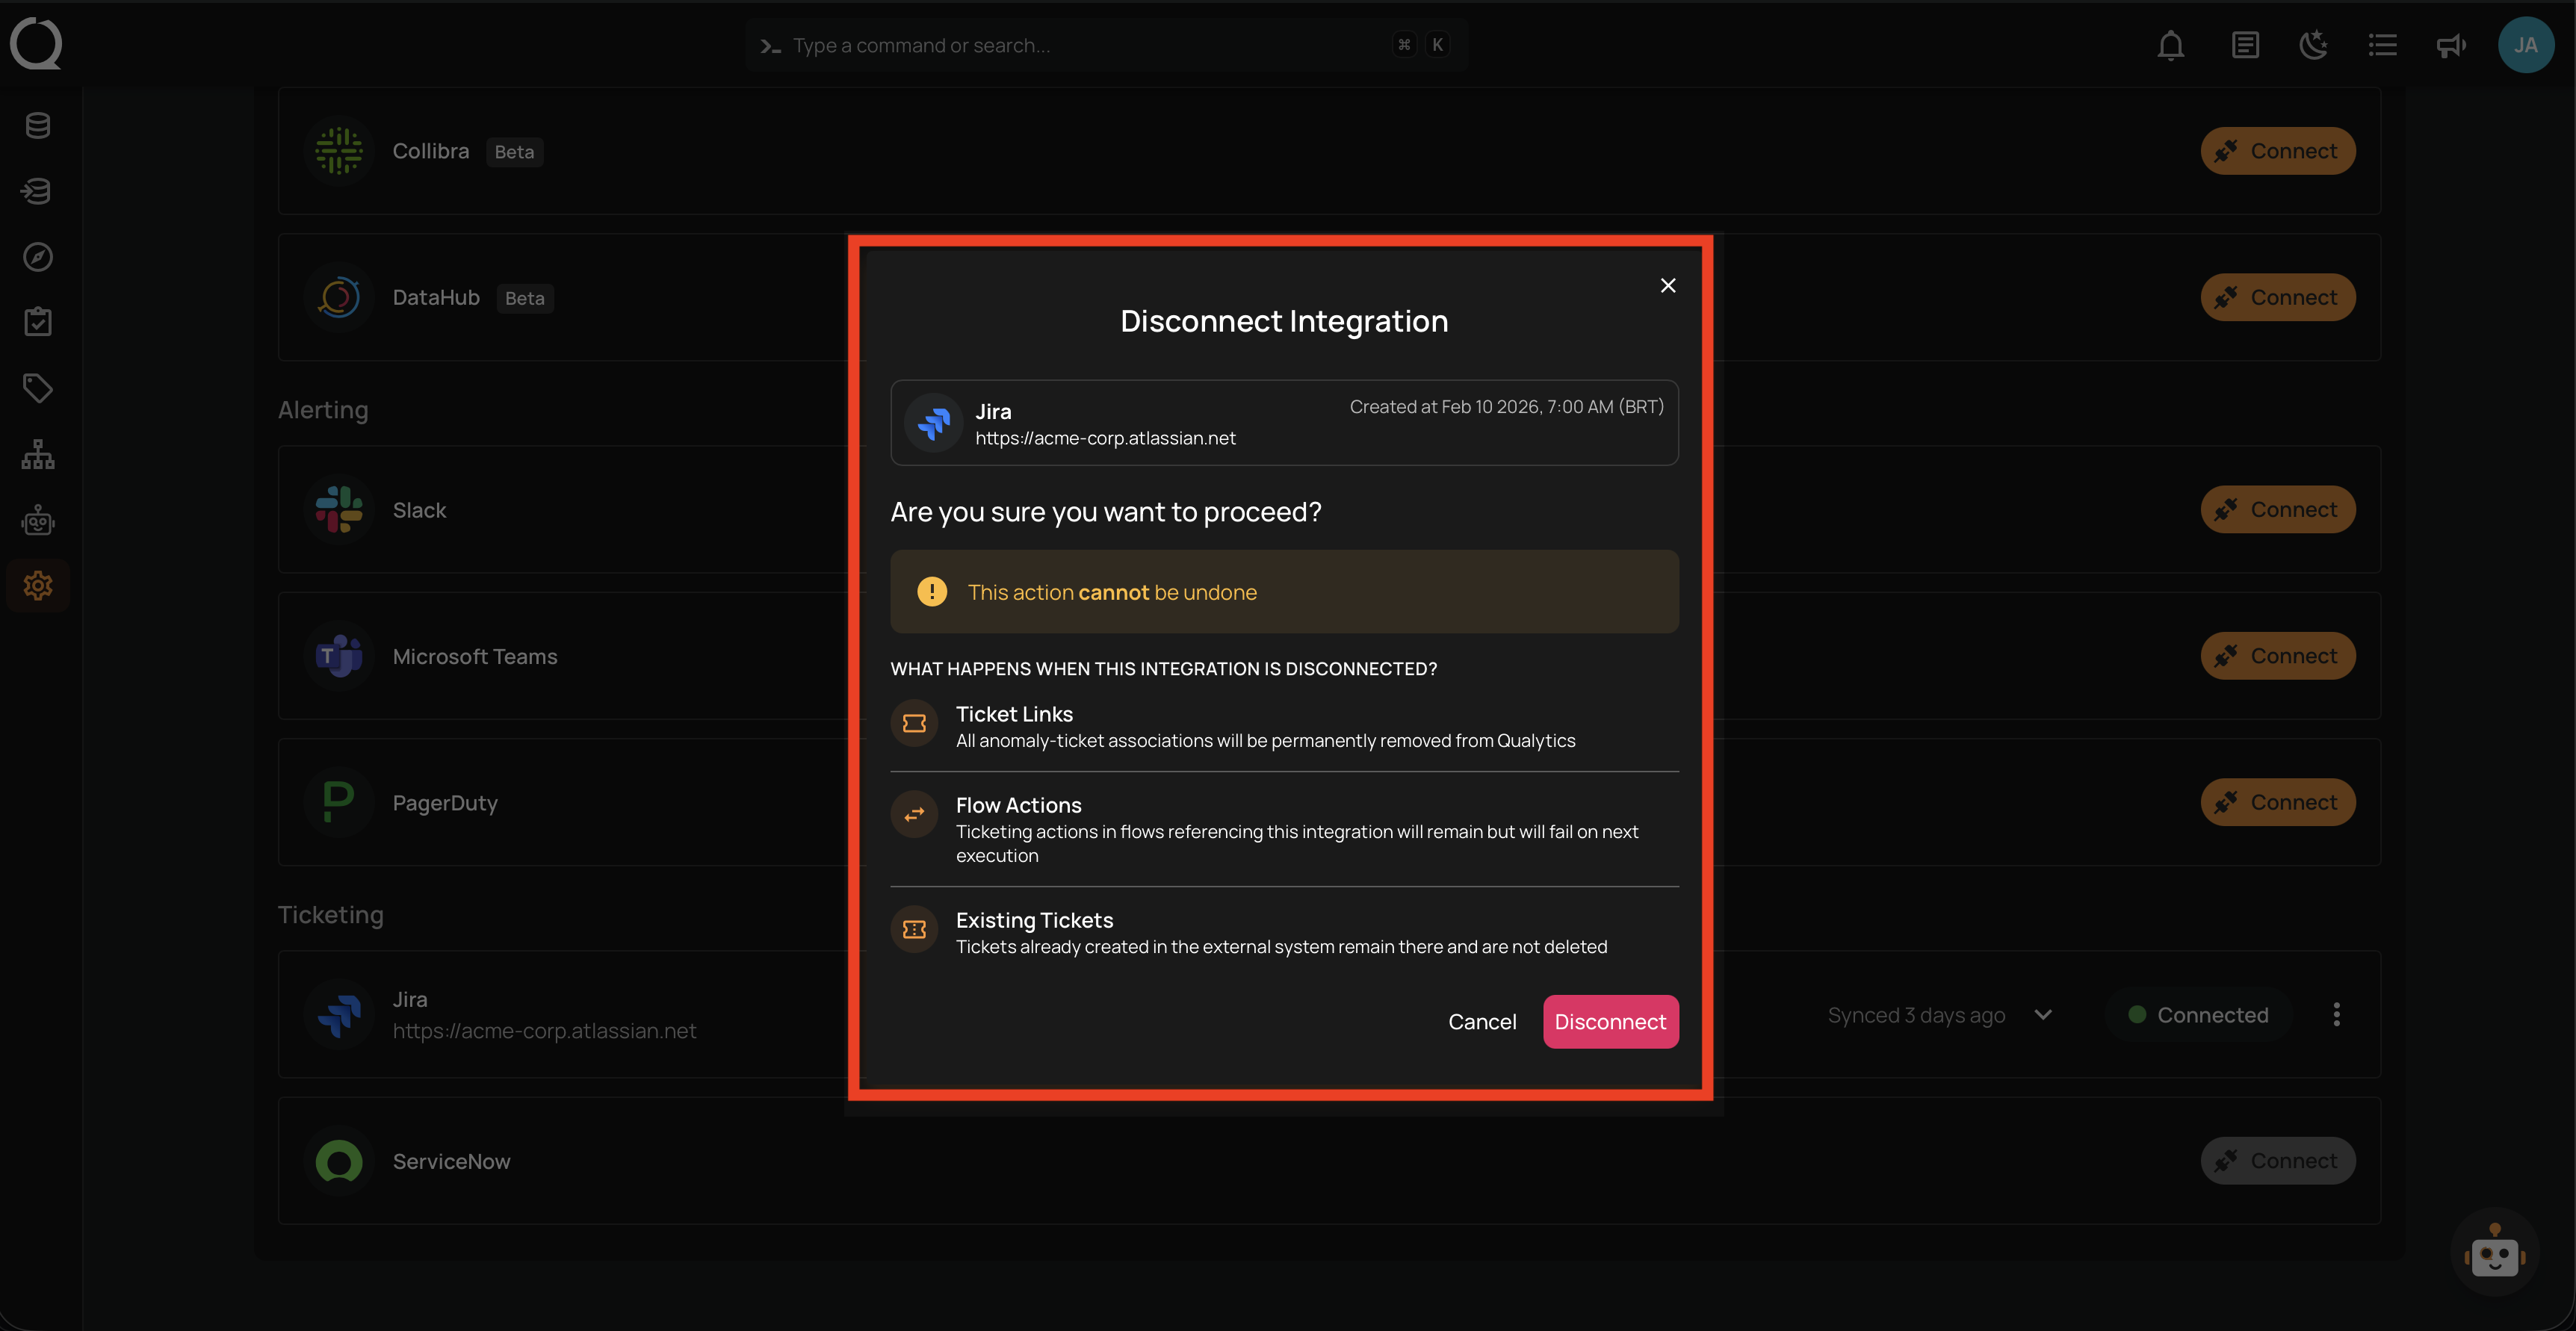Screen dimensions: 2576x1331
Task: Toggle dark mode moon icon
Action: (2313, 45)
